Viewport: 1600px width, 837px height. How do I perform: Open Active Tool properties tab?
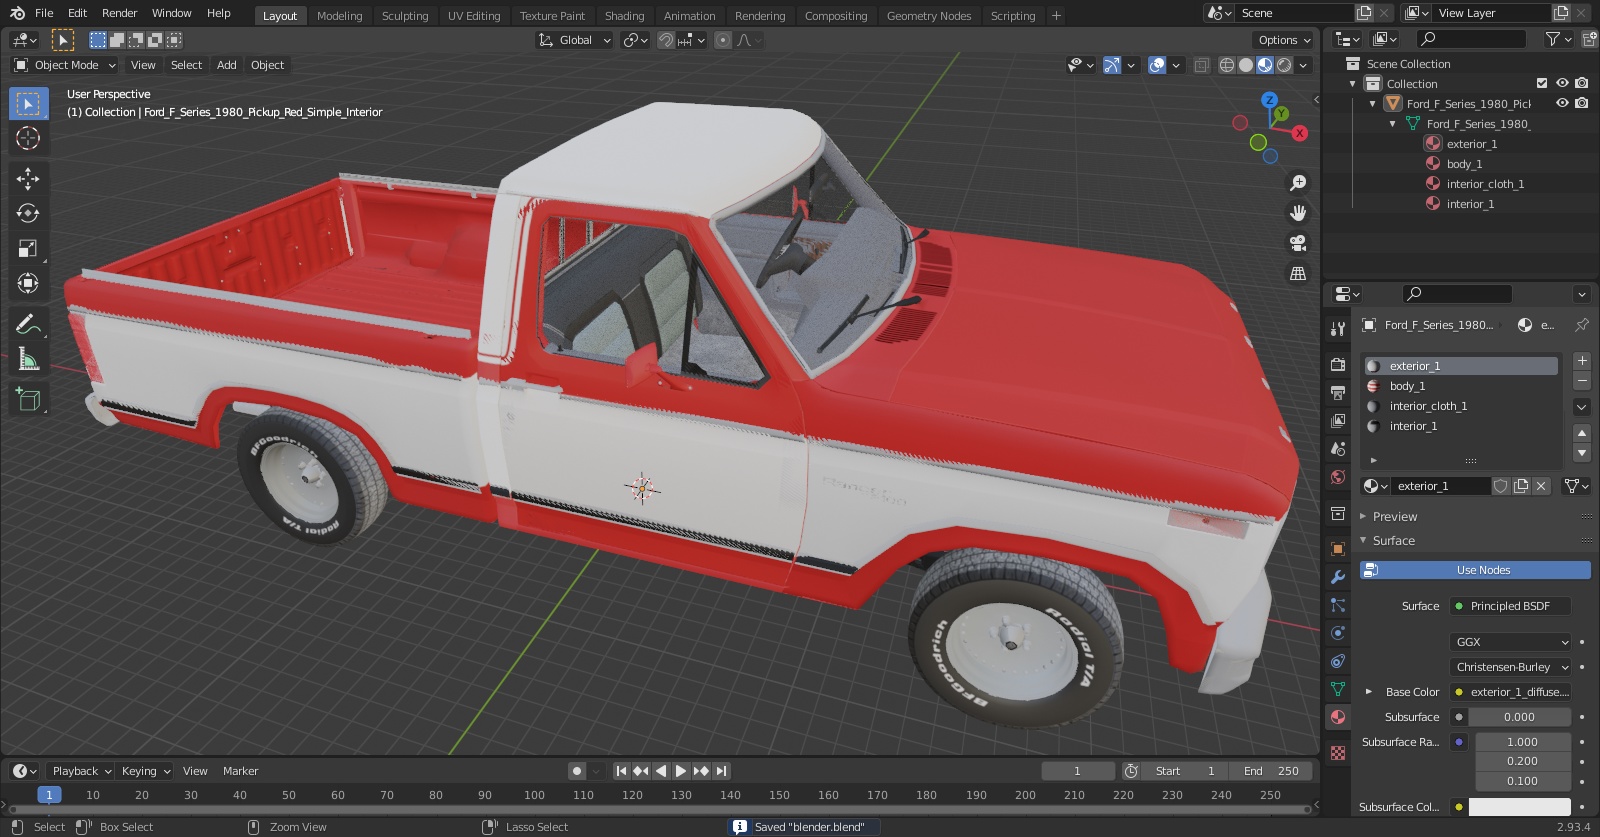[1338, 328]
